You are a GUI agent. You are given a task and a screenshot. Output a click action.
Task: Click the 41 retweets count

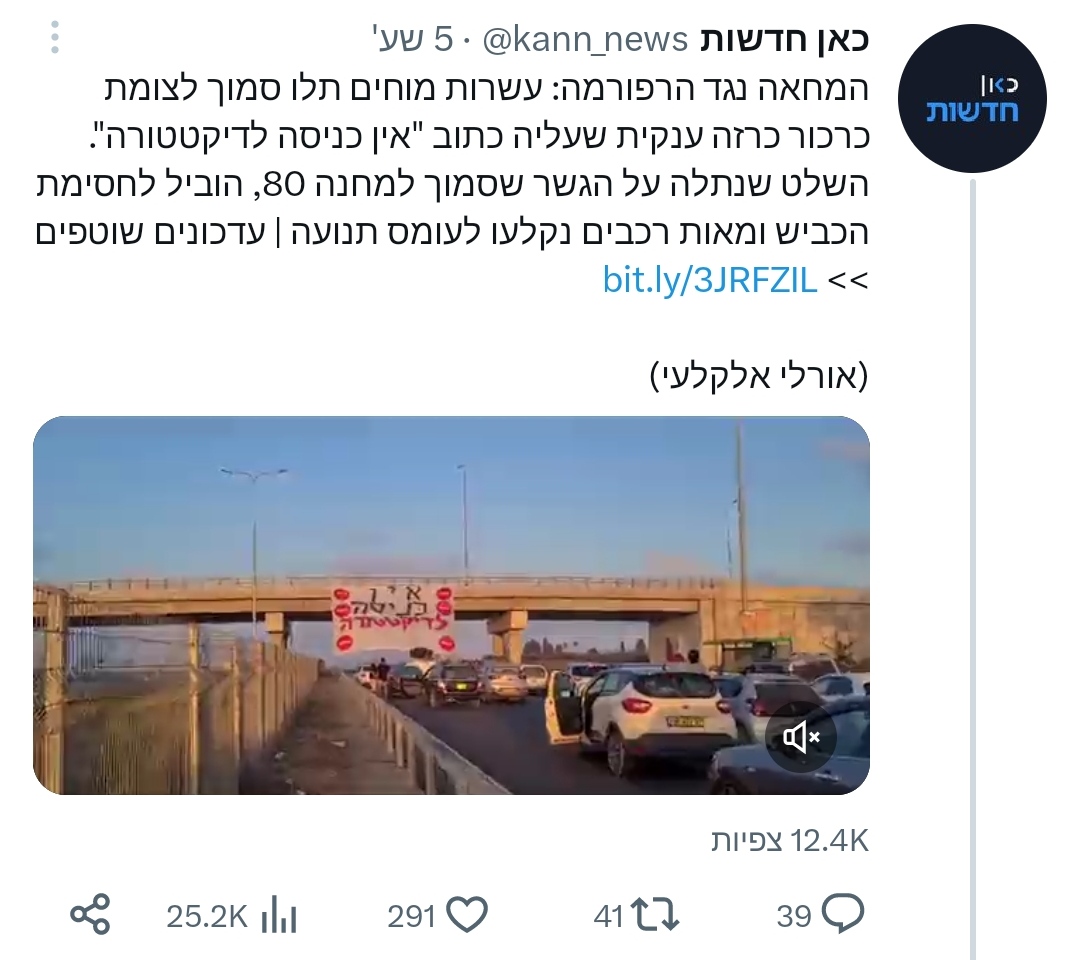[609, 916]
